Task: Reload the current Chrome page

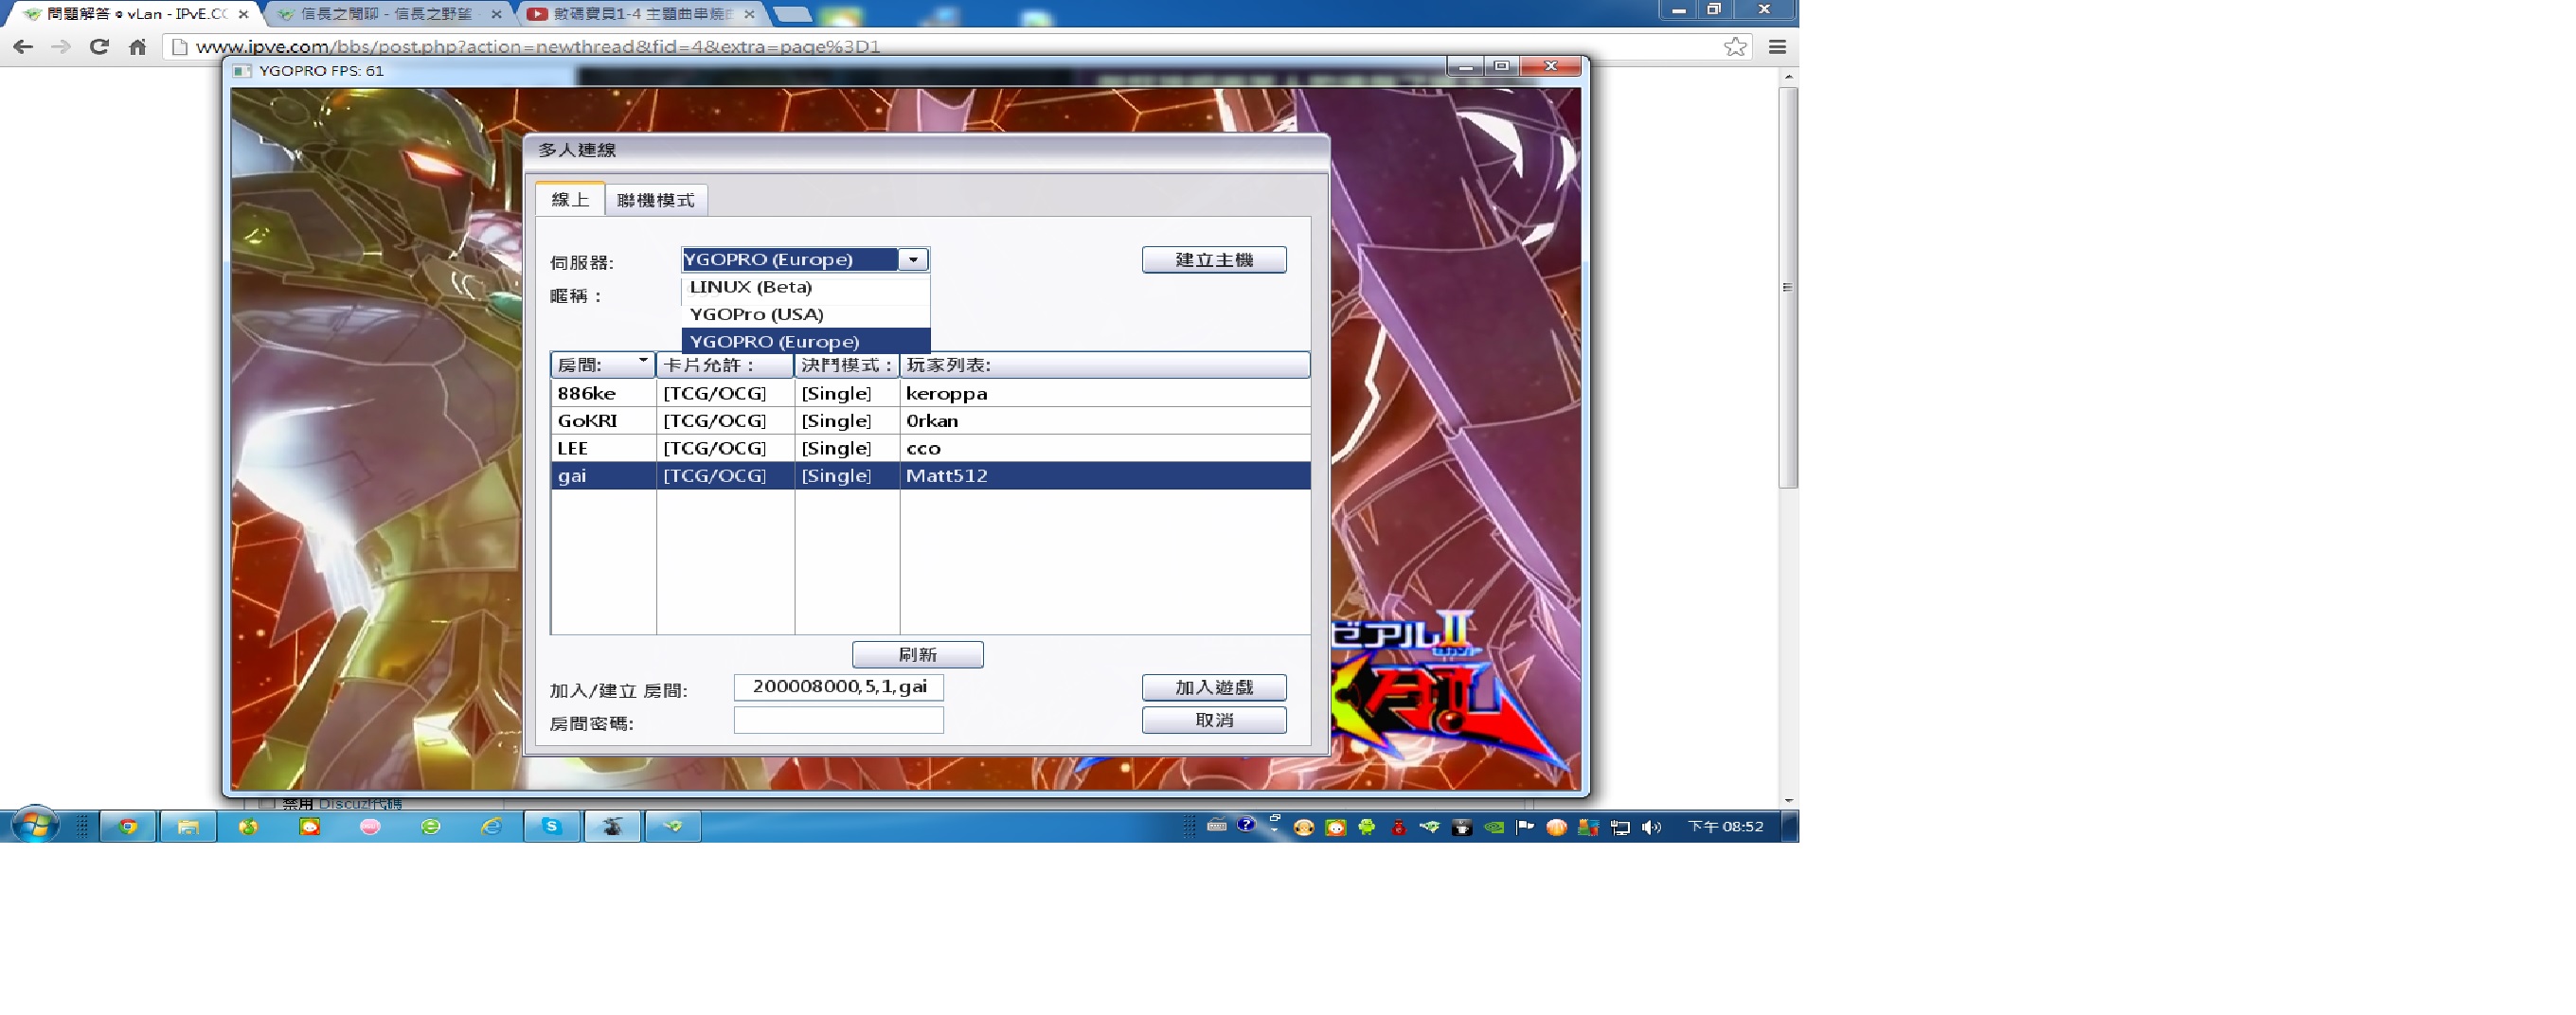Action: point(99,47)
